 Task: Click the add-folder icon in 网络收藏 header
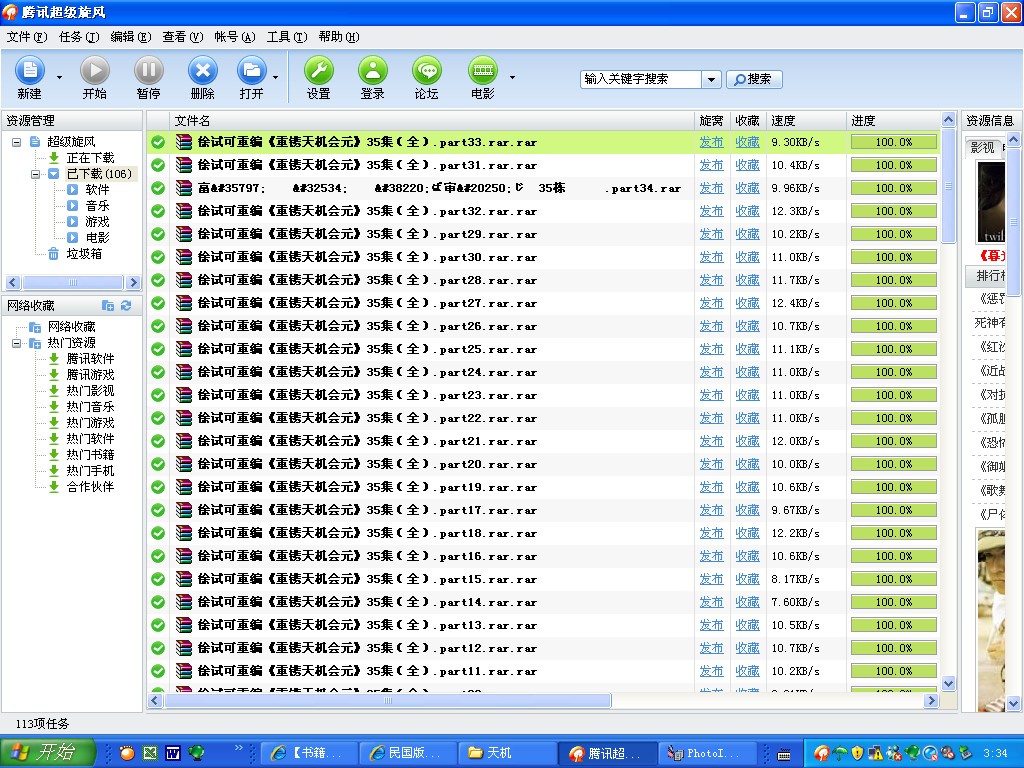(108, 306)
